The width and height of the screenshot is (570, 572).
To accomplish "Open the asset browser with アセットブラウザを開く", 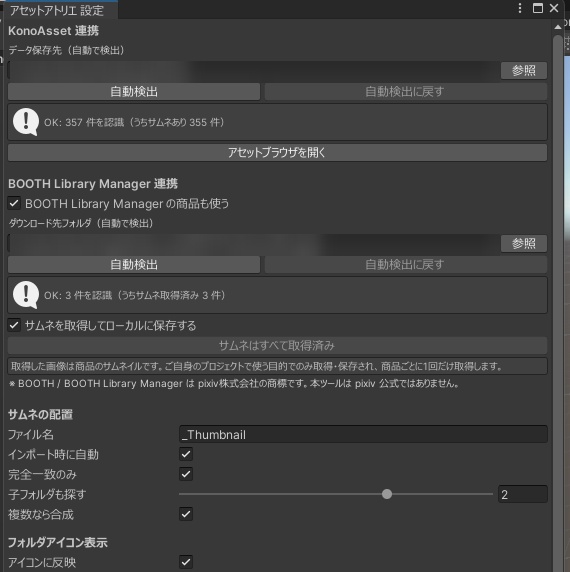I will click(277, 152).
